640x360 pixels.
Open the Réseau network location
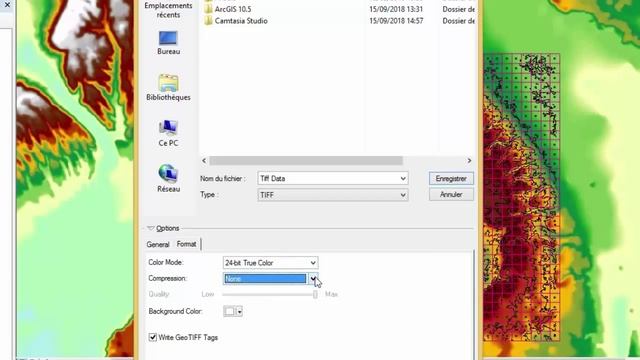tap(168, 178)
